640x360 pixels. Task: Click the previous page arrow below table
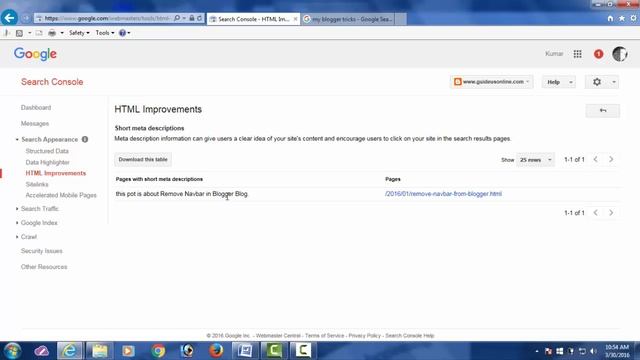596,213
